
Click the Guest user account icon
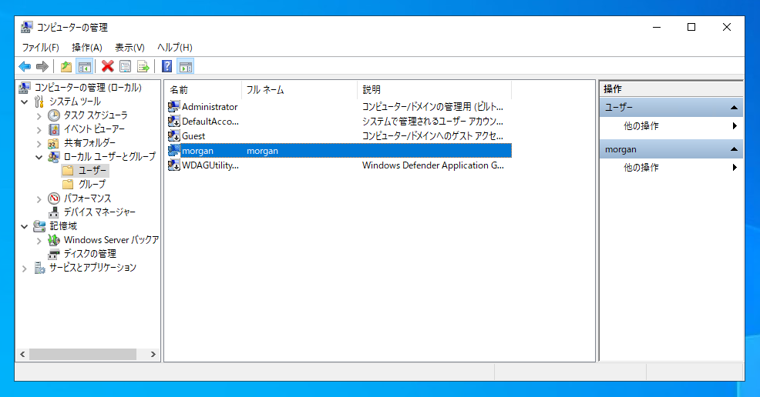(x=174, y=136)
